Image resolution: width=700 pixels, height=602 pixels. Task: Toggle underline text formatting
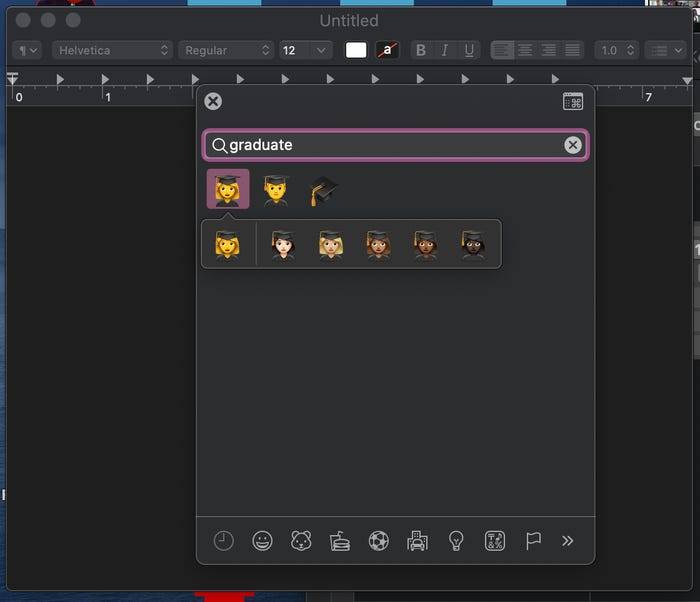[x=468, y=50]
